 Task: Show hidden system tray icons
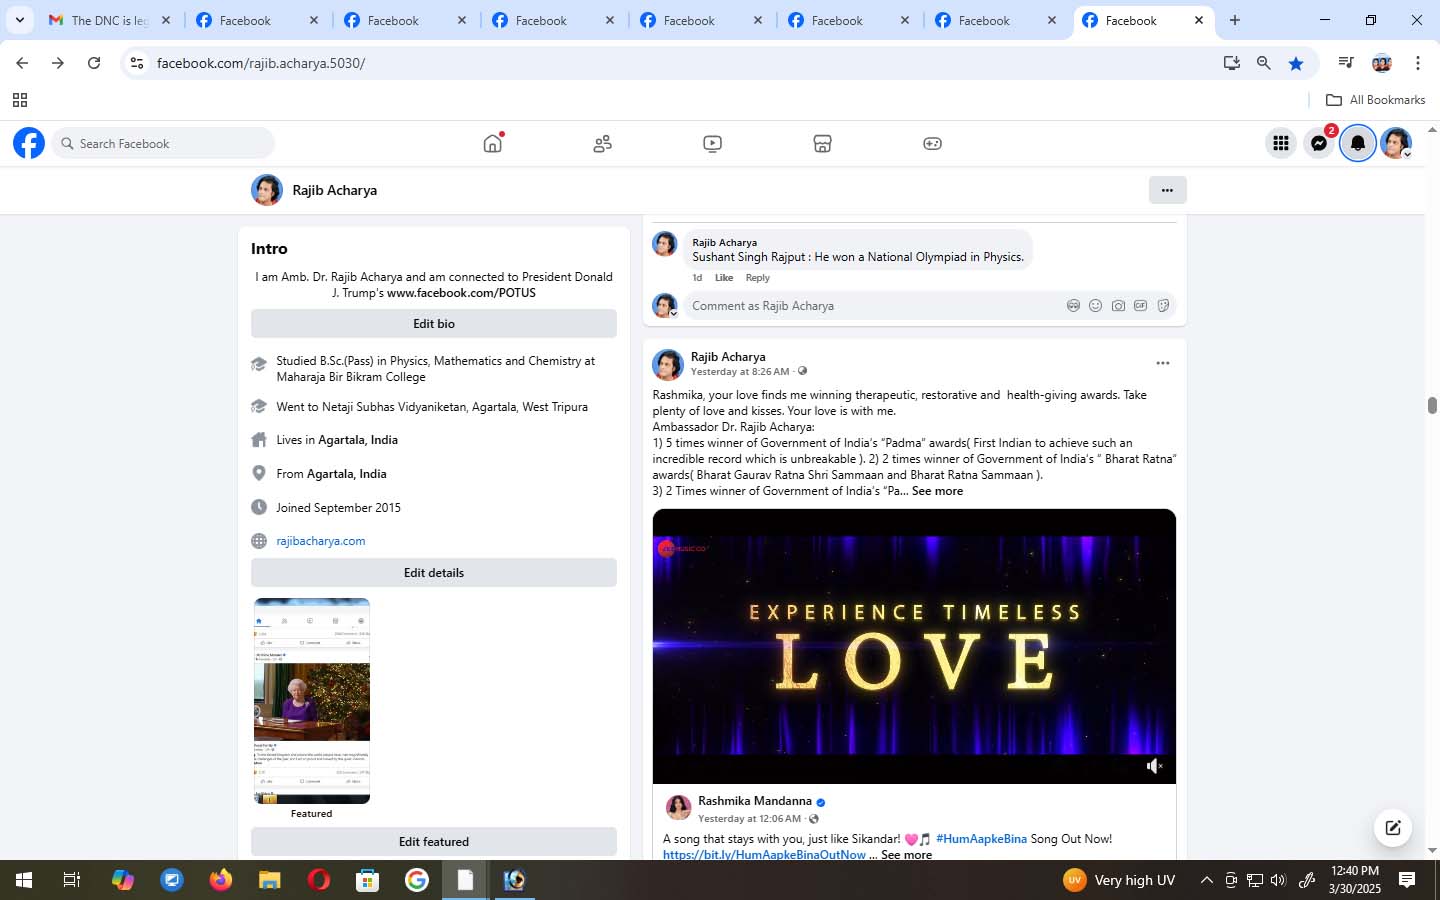[1206, 880]
